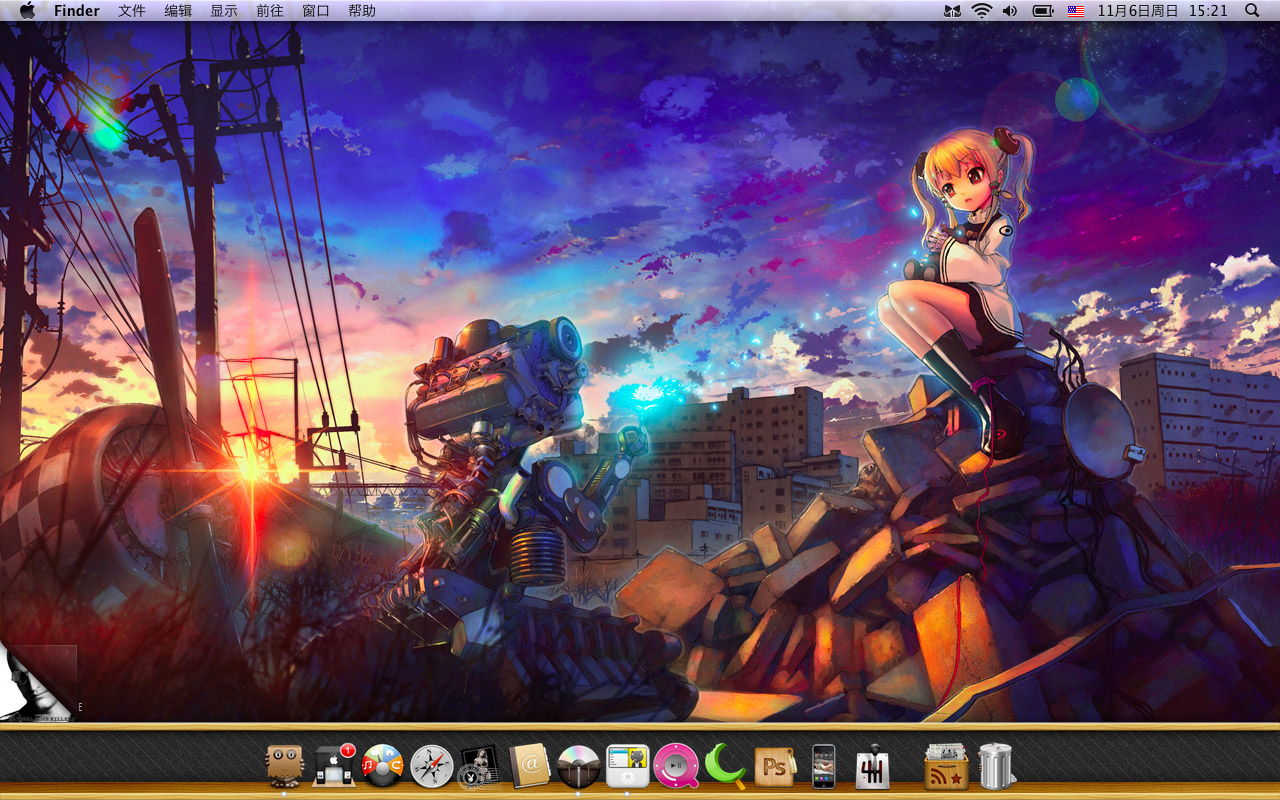Launch the Apple store icon with red badge
This screenshot has height=800, width=1280.
point(334,766)
